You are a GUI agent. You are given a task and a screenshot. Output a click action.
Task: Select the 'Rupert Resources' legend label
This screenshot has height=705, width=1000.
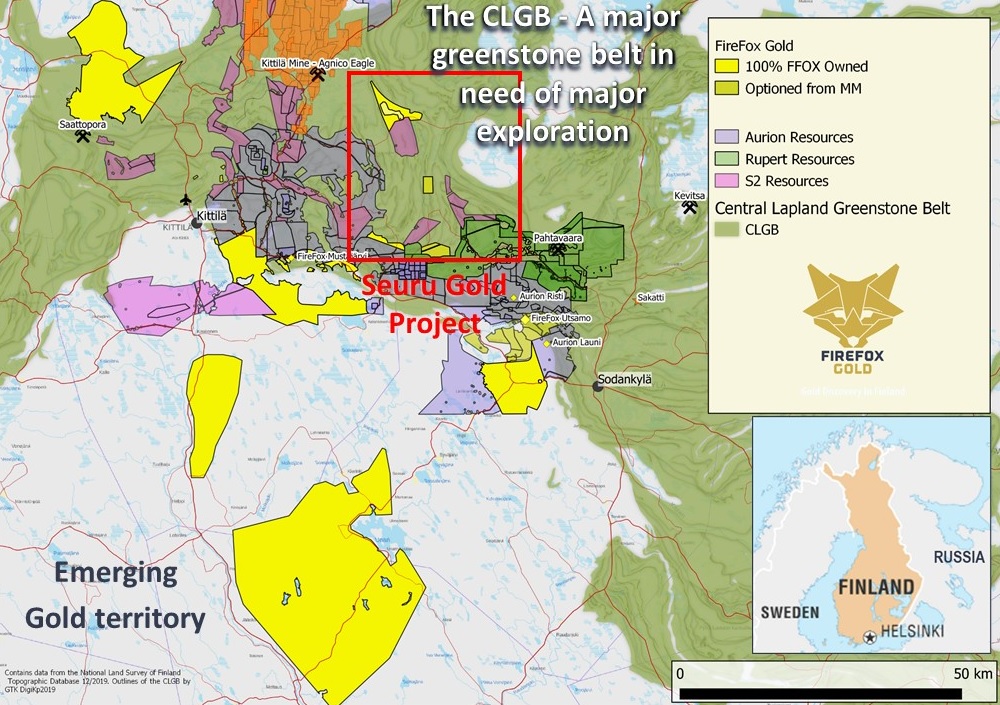click(x=800, y=160)
